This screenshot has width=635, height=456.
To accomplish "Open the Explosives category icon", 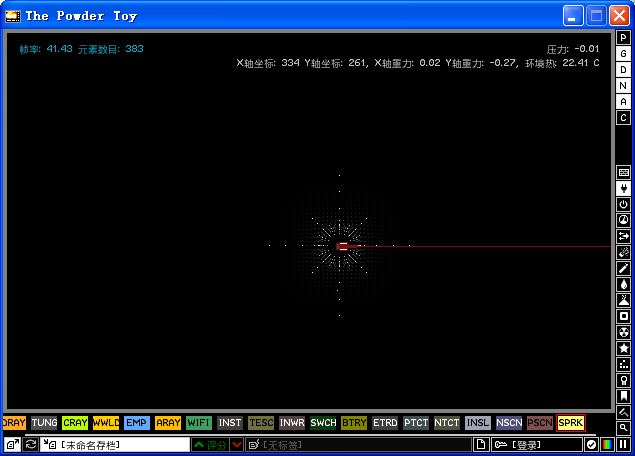I will 624,252.
